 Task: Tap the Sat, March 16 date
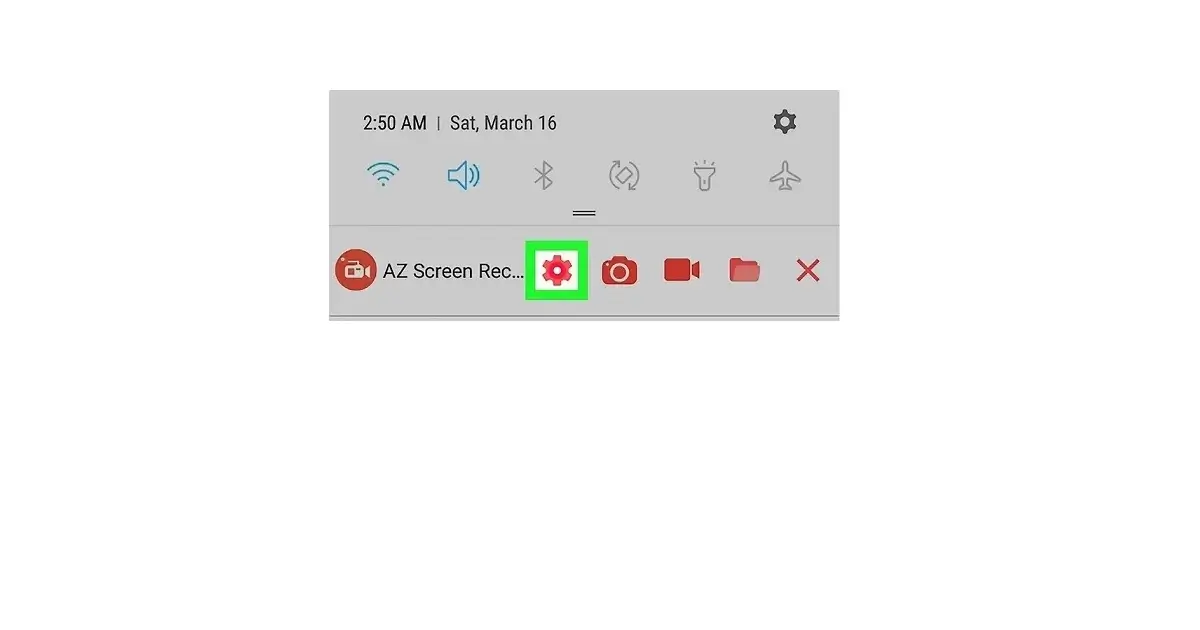503,123
